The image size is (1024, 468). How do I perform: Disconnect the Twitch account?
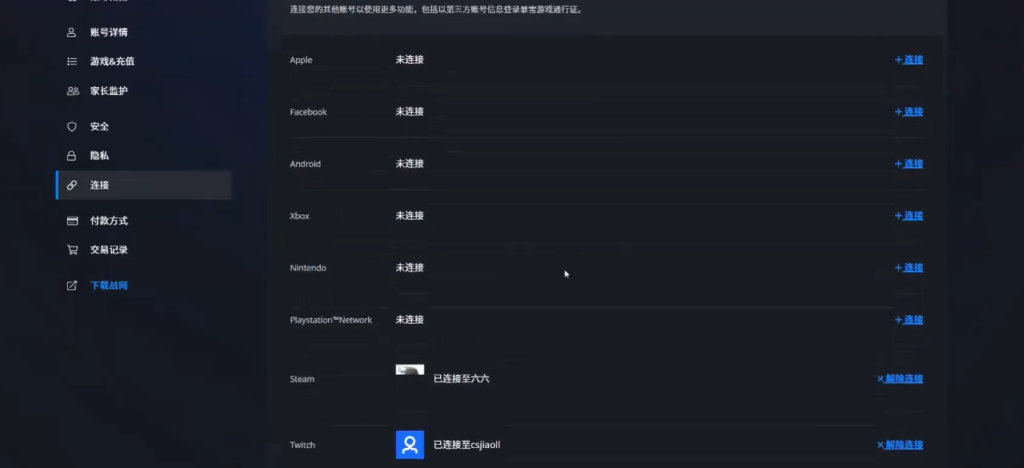[900, 445]
